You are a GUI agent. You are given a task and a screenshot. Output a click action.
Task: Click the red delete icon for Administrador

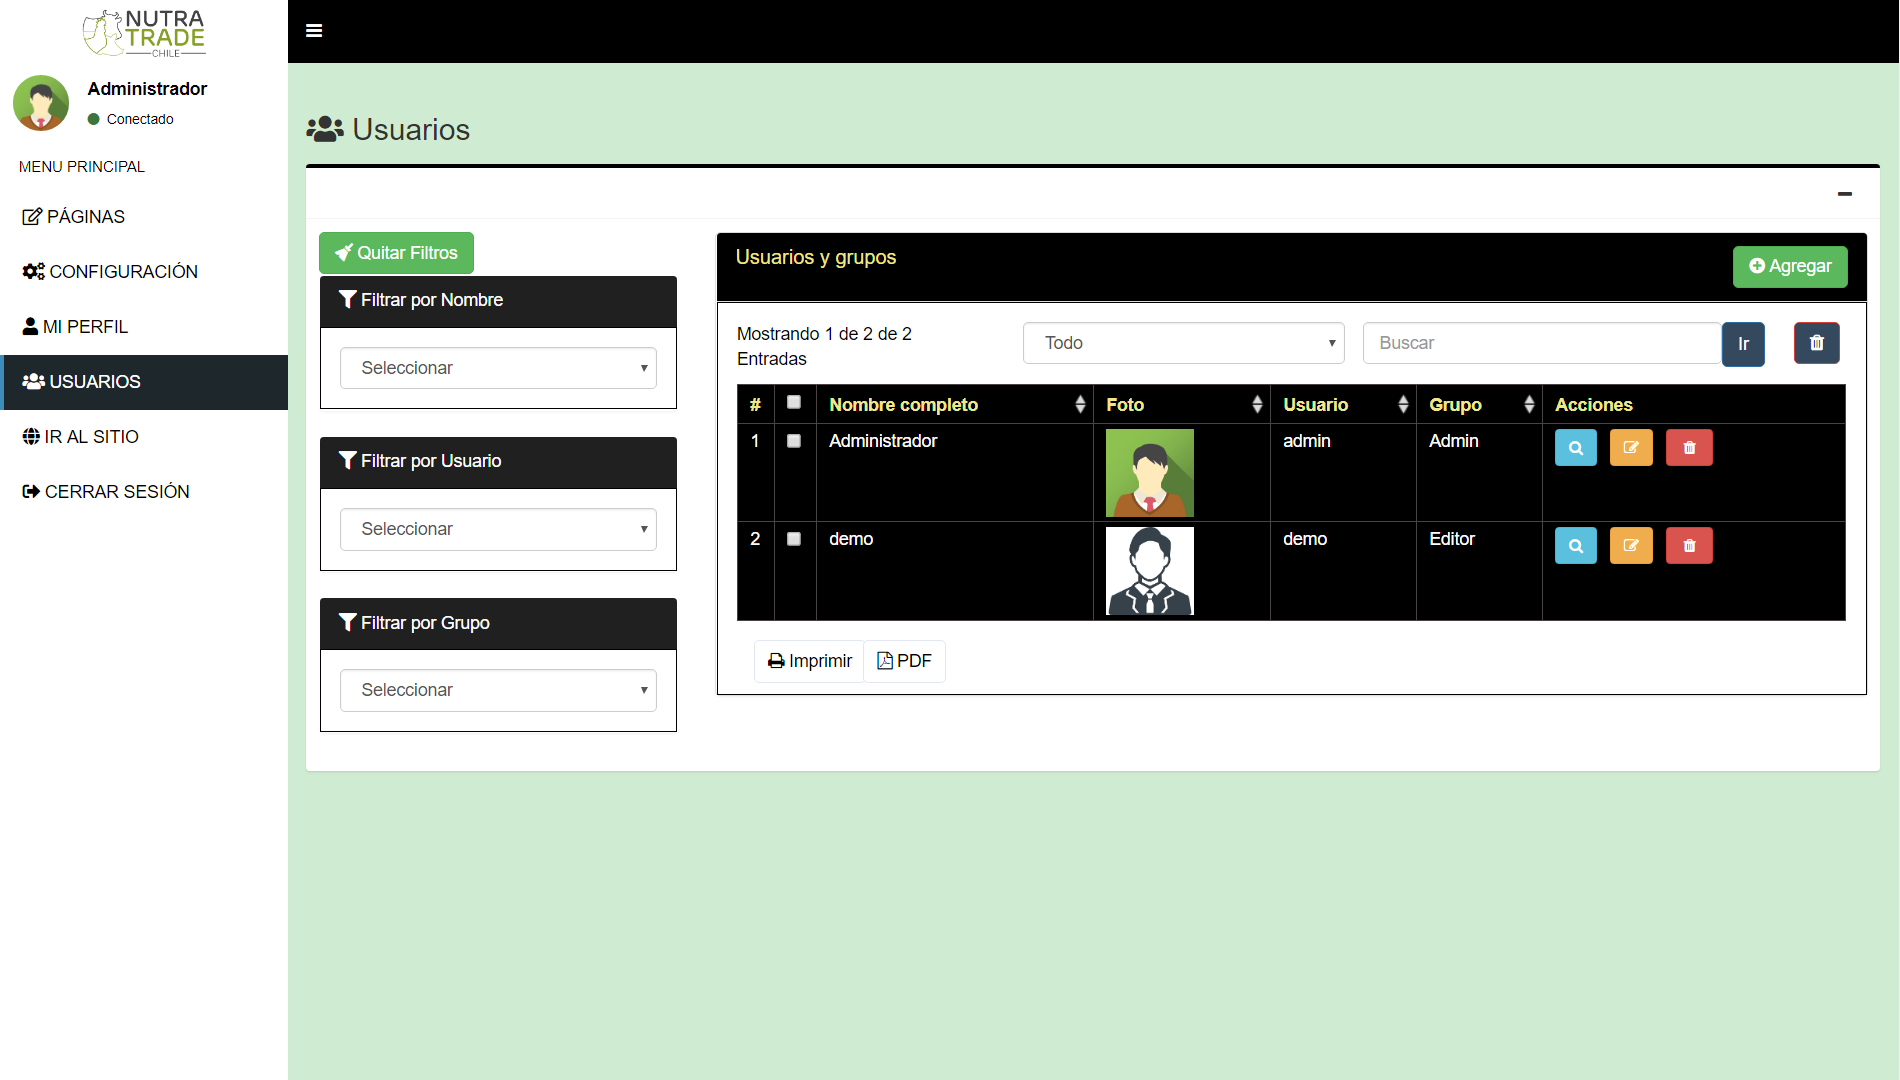click(1688, 448)
